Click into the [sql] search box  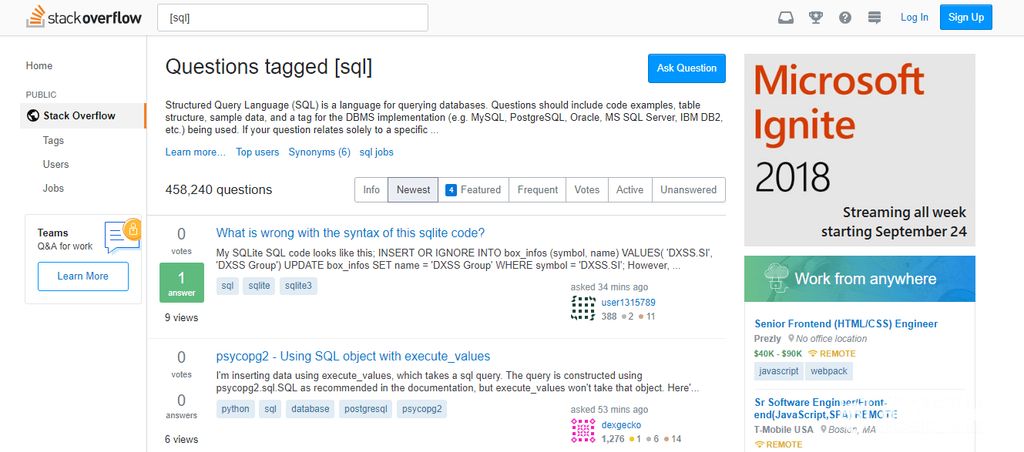tap(293, 18)
